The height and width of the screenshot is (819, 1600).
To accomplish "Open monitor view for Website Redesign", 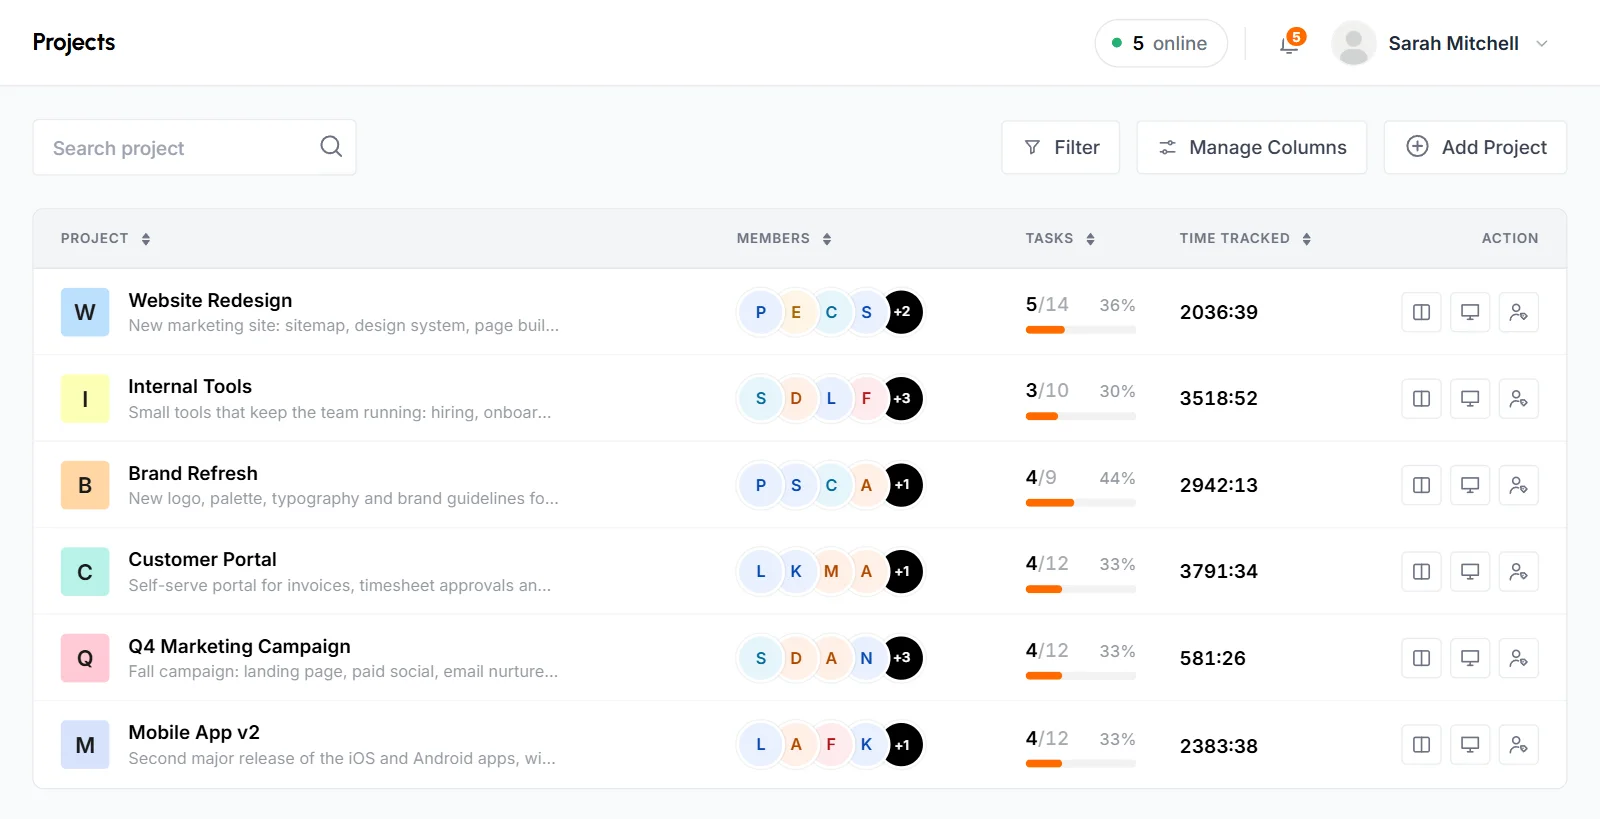I will point(1470,312).
